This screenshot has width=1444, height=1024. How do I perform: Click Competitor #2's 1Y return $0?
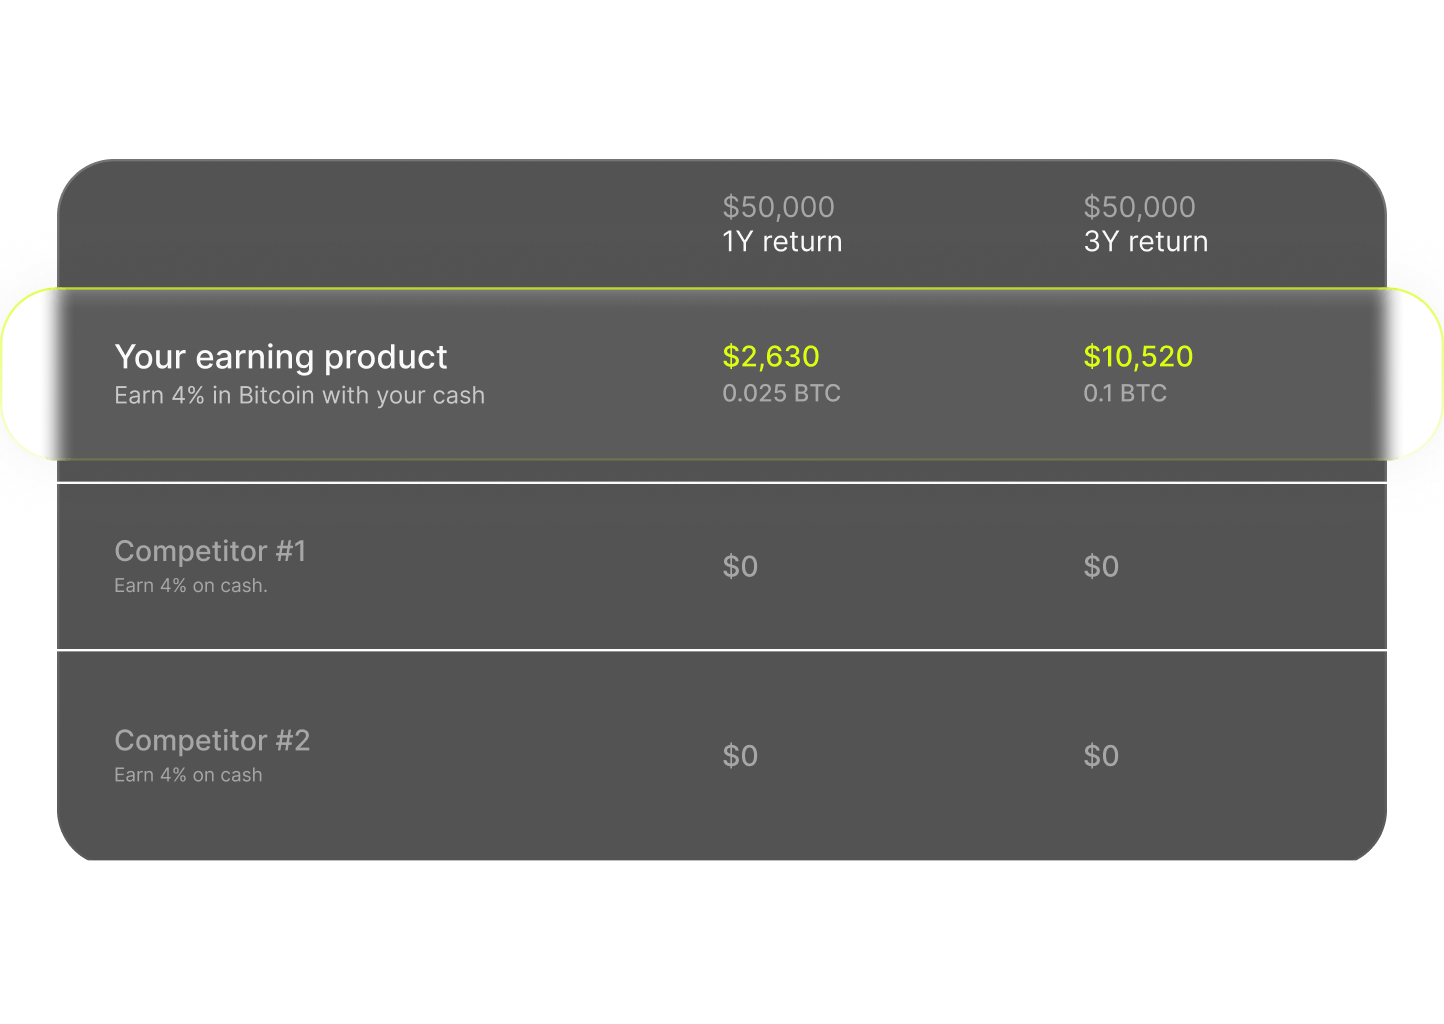tap(740, 755)
